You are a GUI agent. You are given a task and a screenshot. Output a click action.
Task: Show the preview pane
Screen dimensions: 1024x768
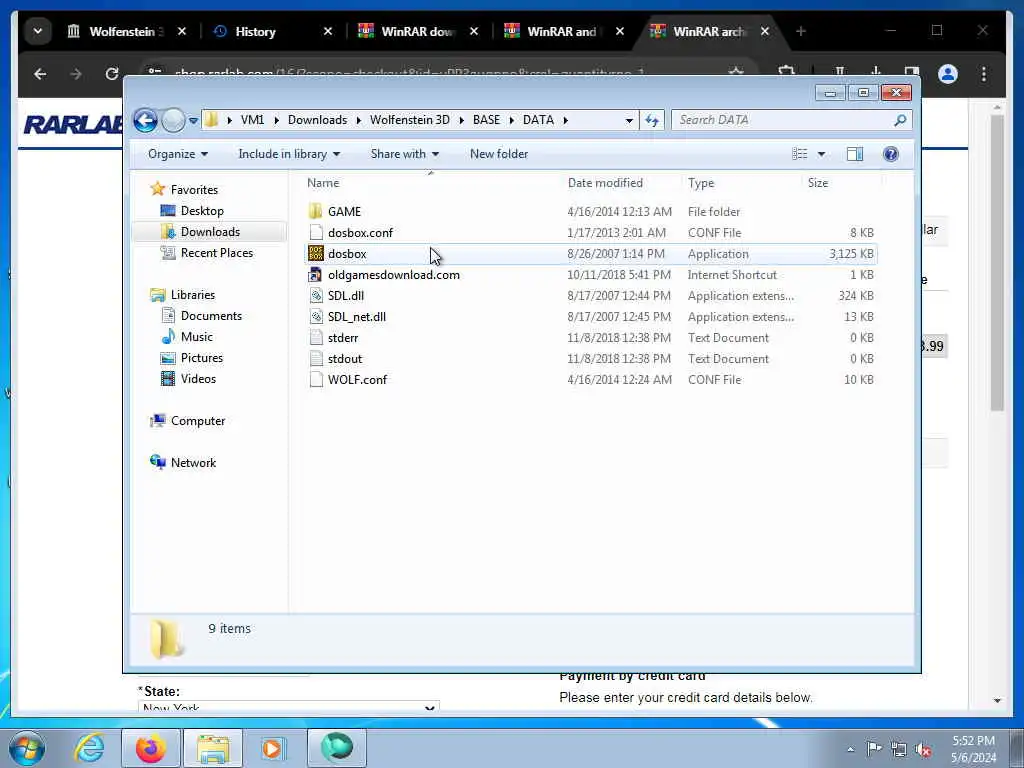coord(854,153)
